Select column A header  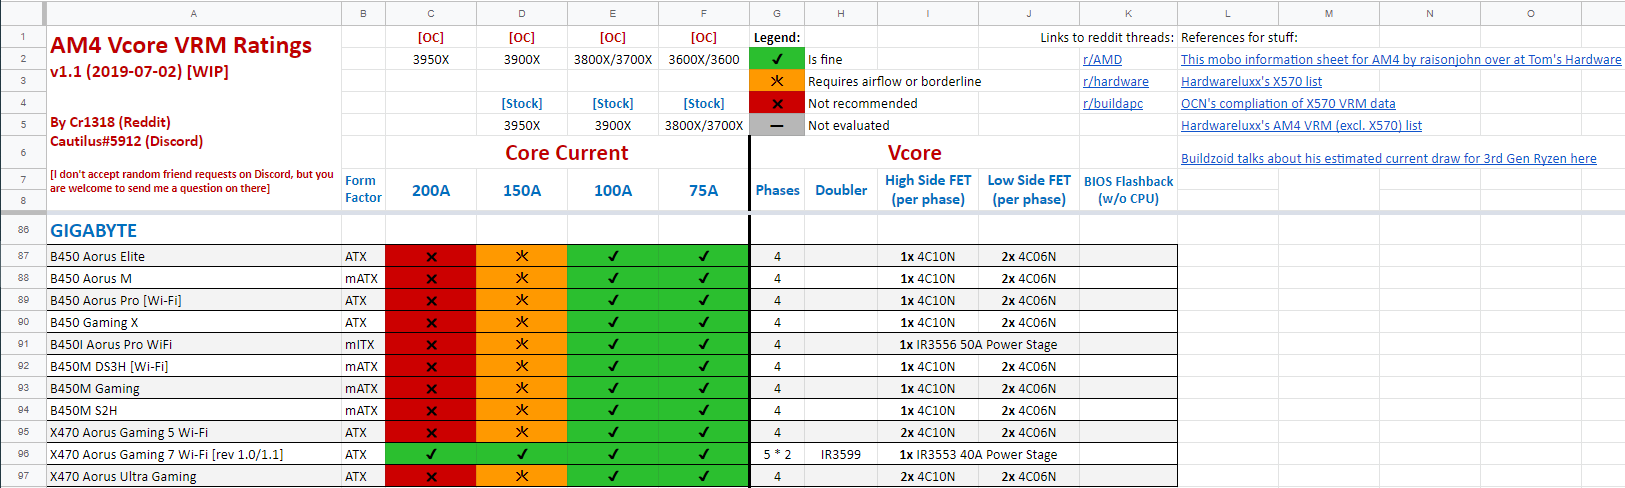pyautogui.click(x=194, y=13)
